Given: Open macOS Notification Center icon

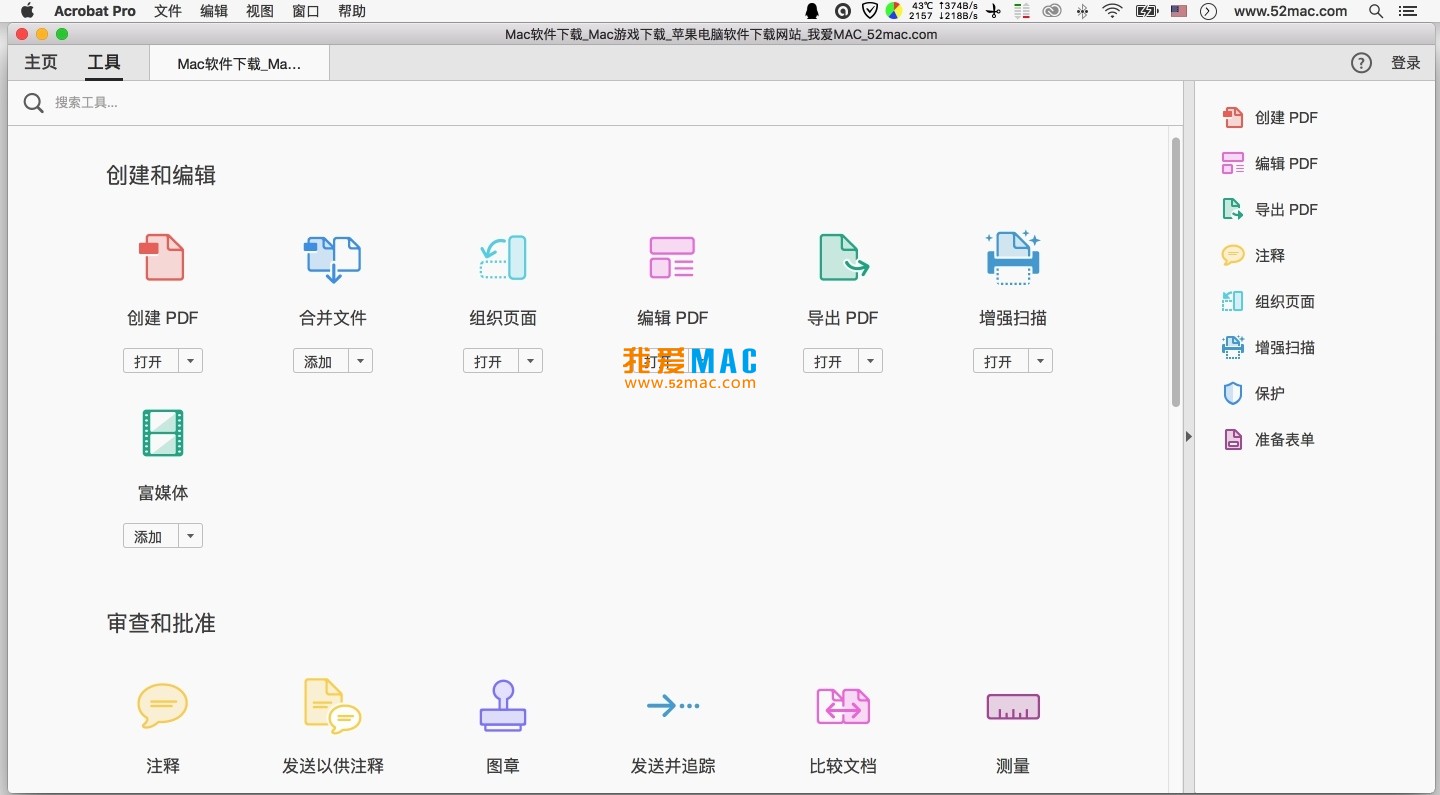Looking at the screenshot, I should click(x=1409, y=11).
